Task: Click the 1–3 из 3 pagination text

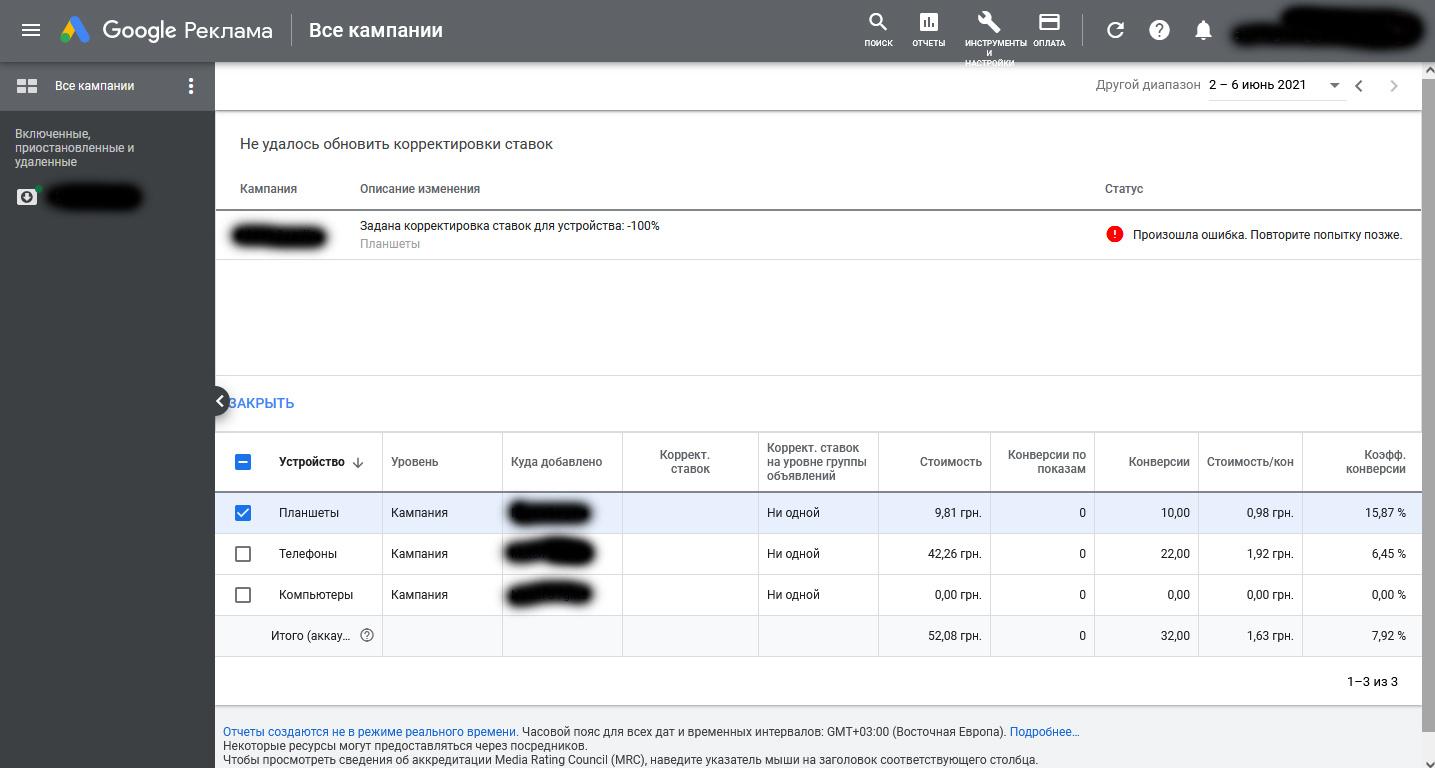Action: click(1372, 682)
